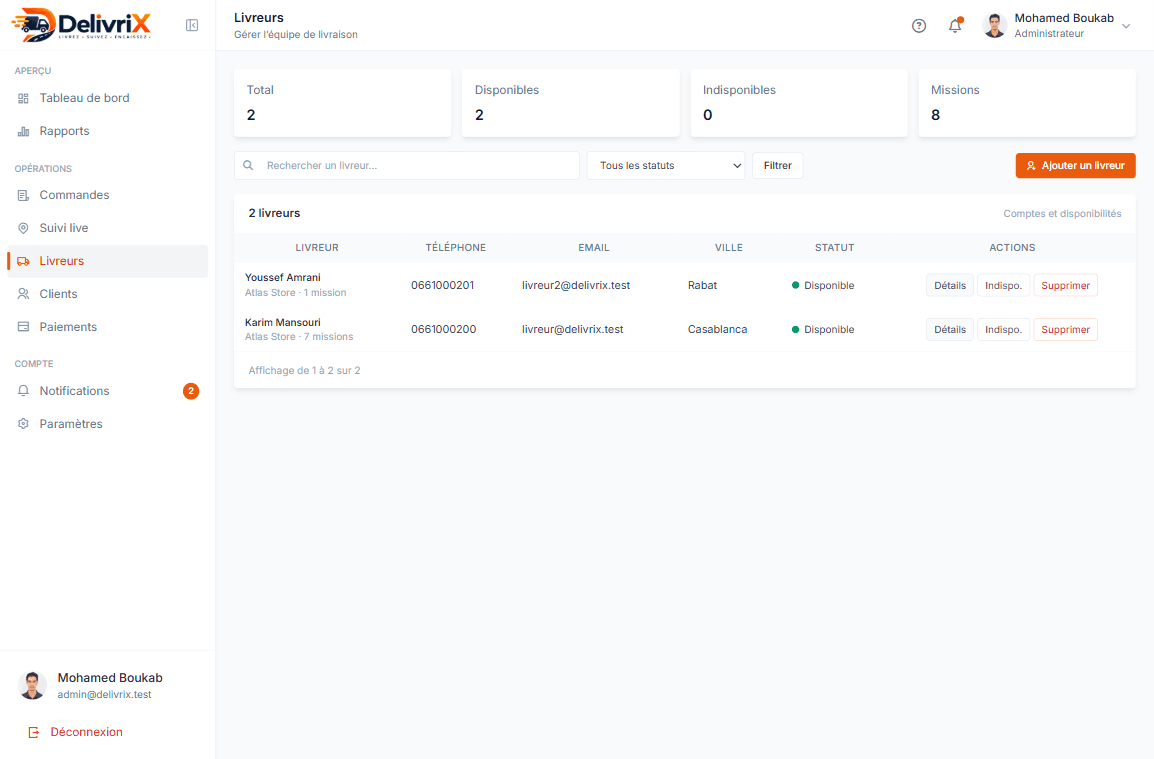Select Livreurs menu item

(107, 261)
